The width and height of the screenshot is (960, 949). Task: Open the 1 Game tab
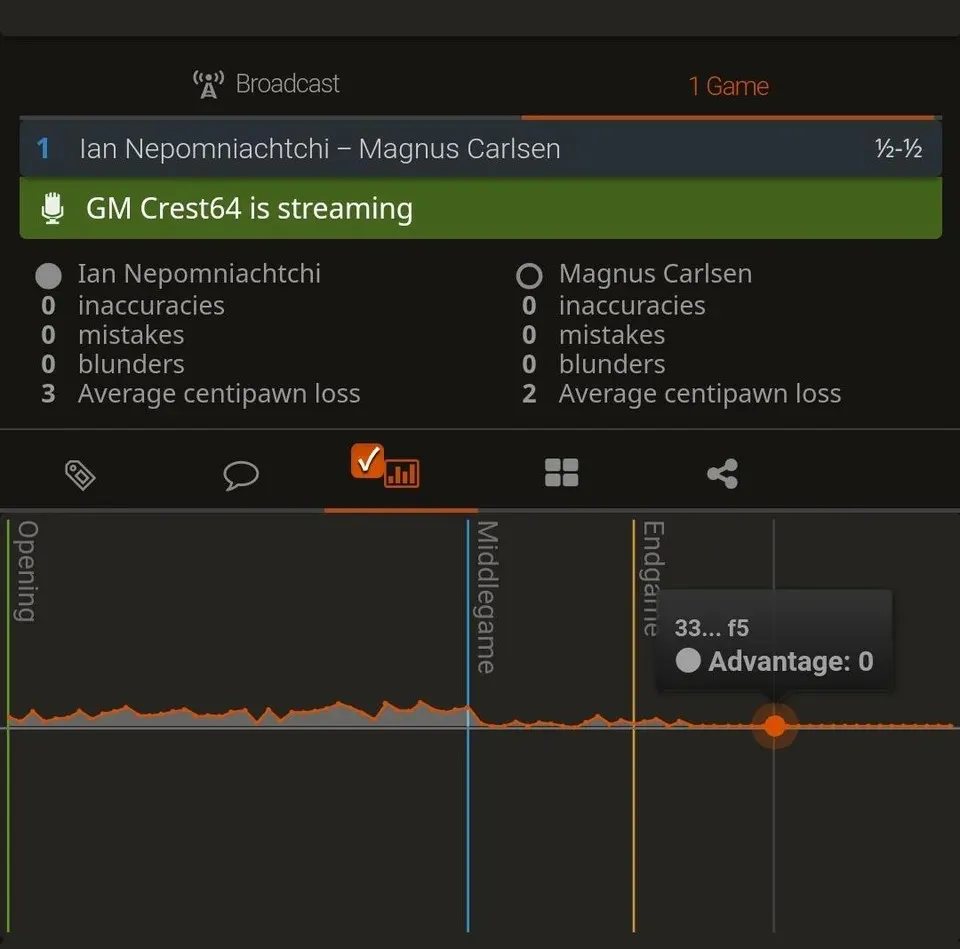(x=728, y=86)
